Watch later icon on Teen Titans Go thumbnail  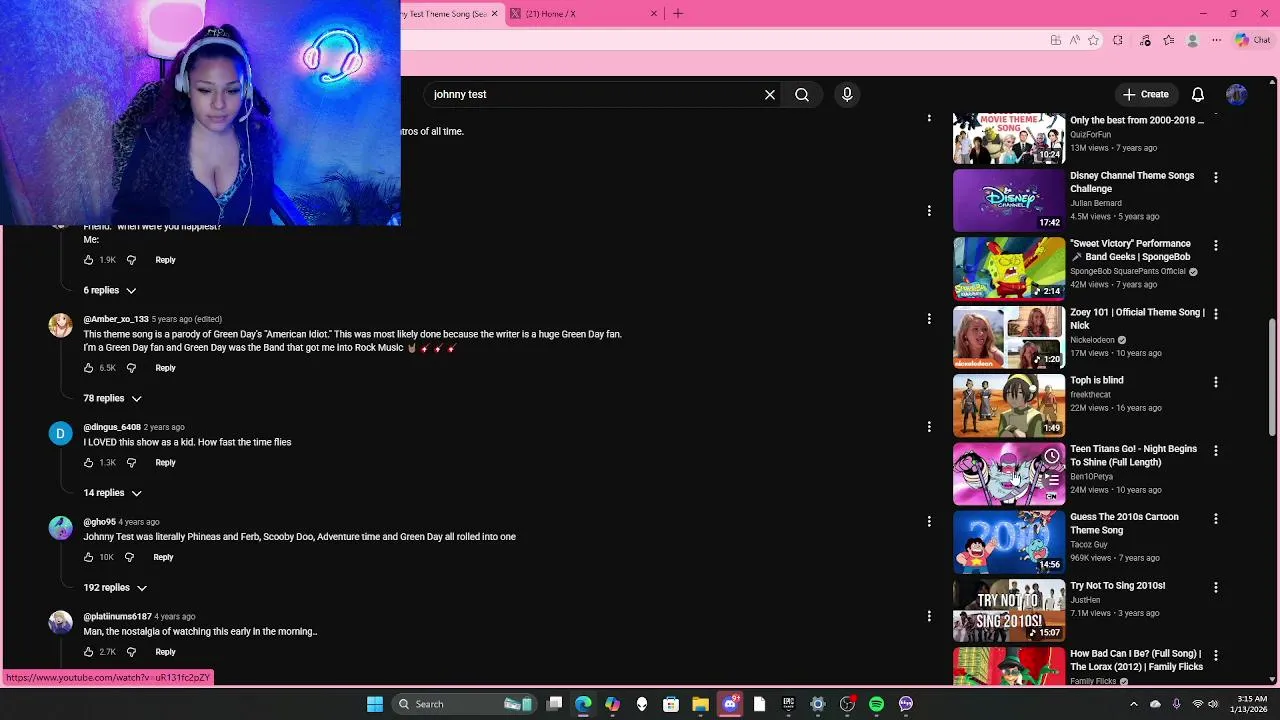click(1052, 456)
